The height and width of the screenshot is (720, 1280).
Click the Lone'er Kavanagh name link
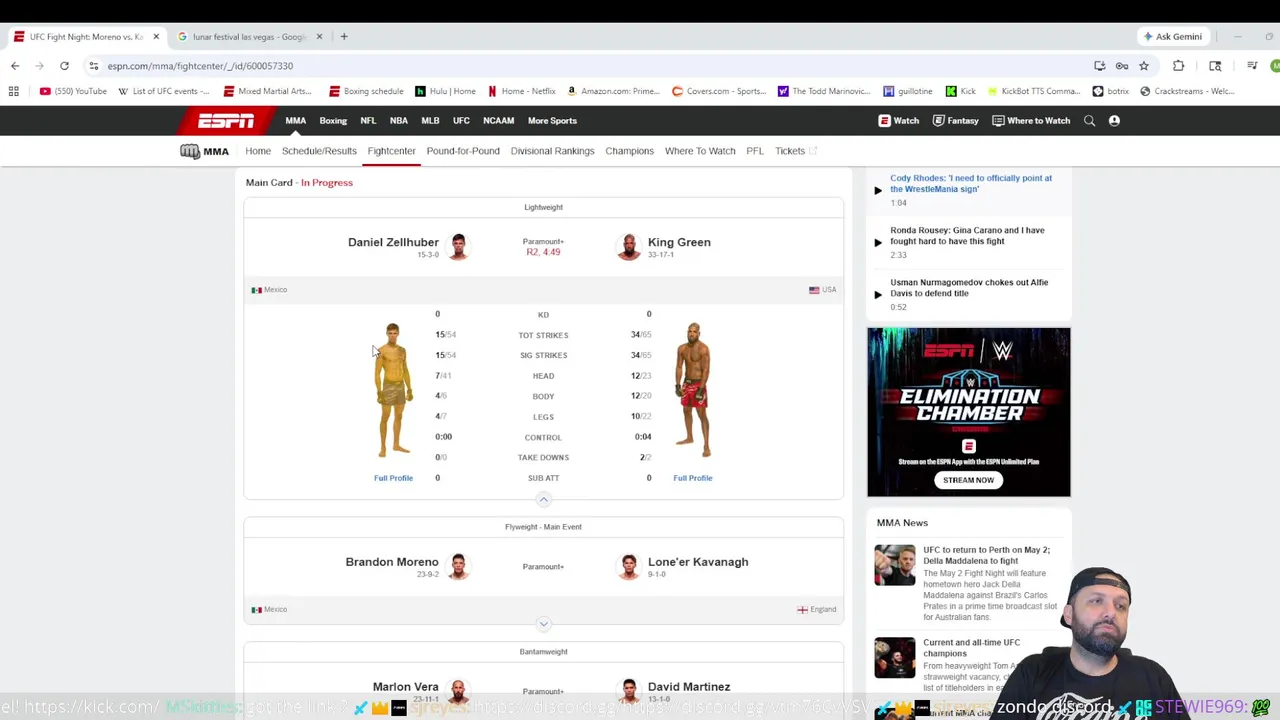(x=698, y=562)
